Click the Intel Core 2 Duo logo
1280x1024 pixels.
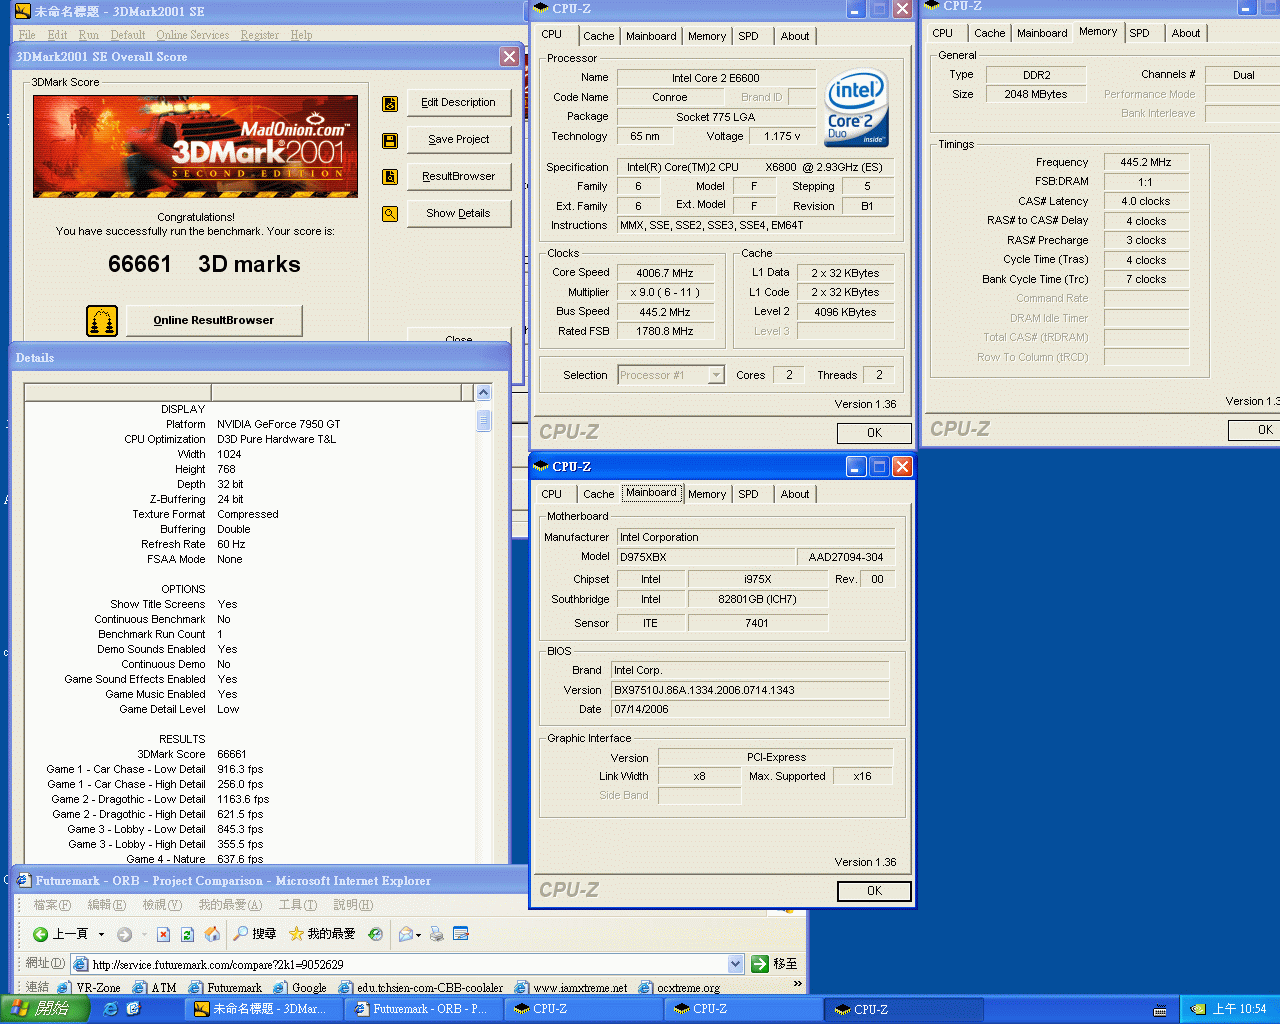coord(856,108)
